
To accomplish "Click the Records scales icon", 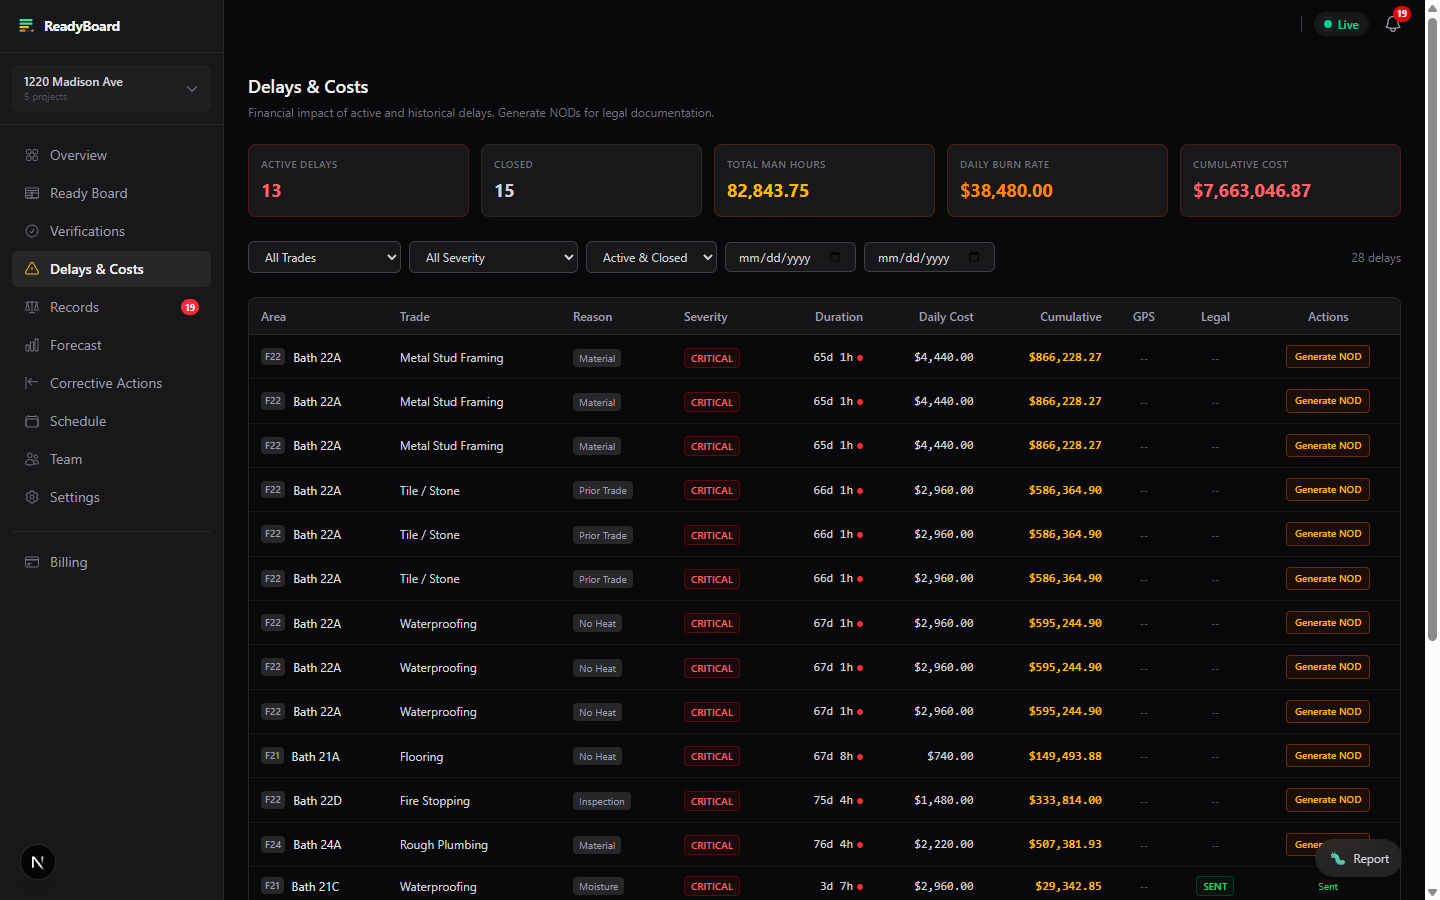I will click(32, 307).
